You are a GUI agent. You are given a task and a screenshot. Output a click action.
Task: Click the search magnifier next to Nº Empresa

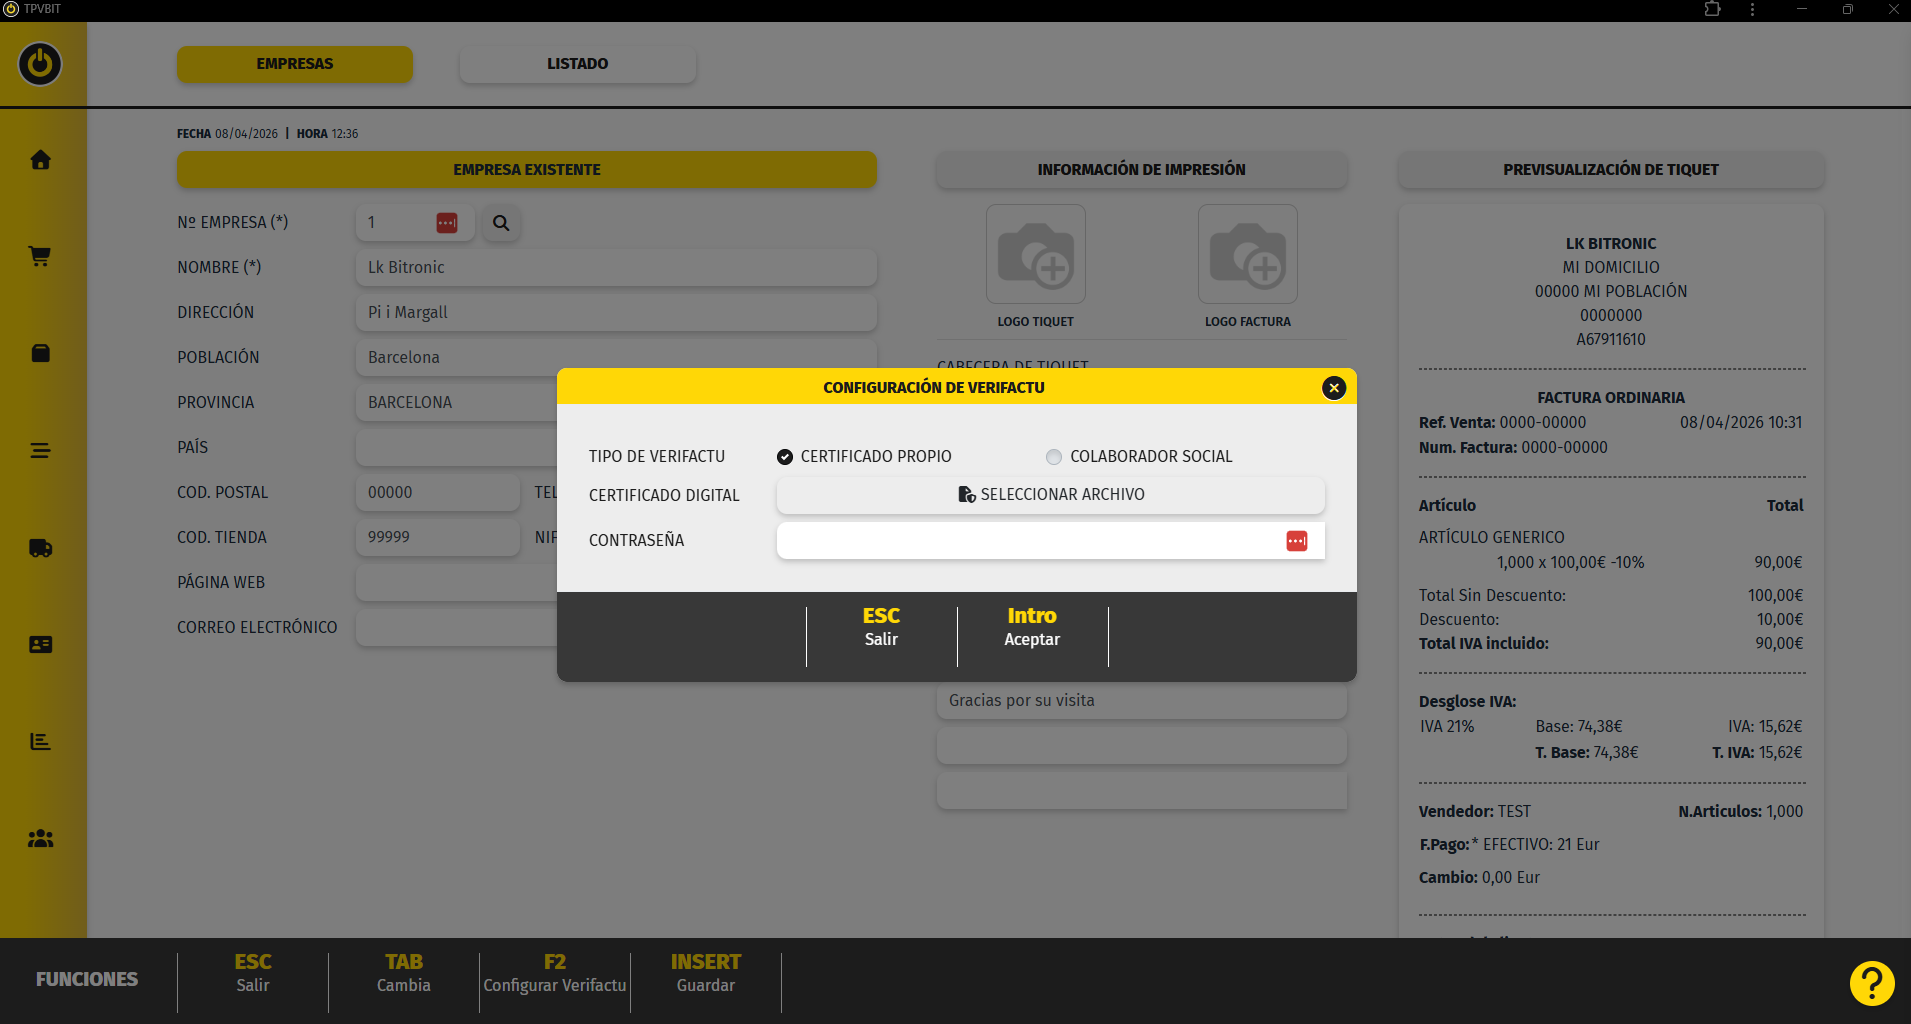coord(501,223)
